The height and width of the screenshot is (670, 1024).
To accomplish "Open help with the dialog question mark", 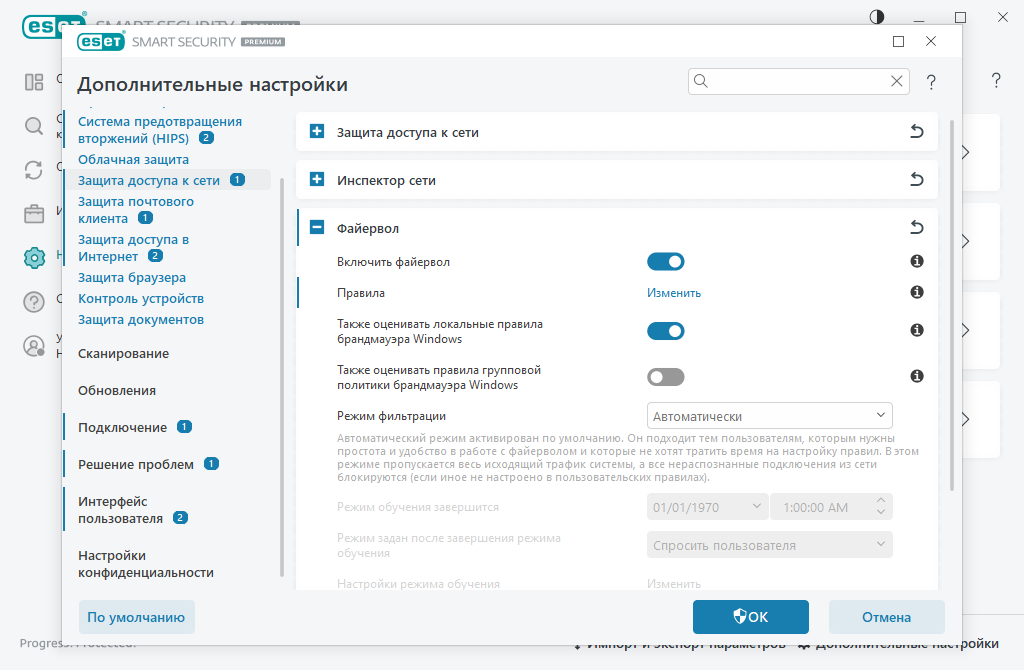I will (931, 82).
